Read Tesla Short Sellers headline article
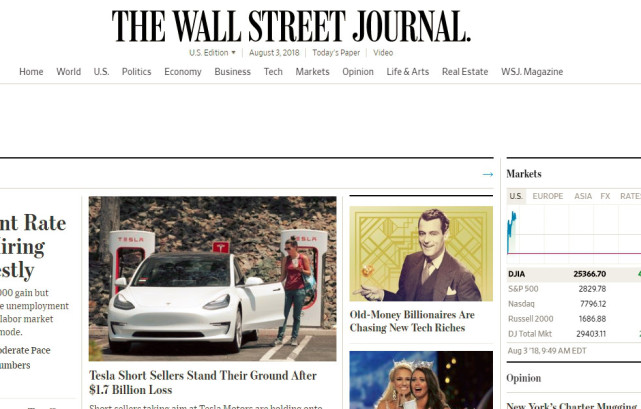 pos(203,383)
